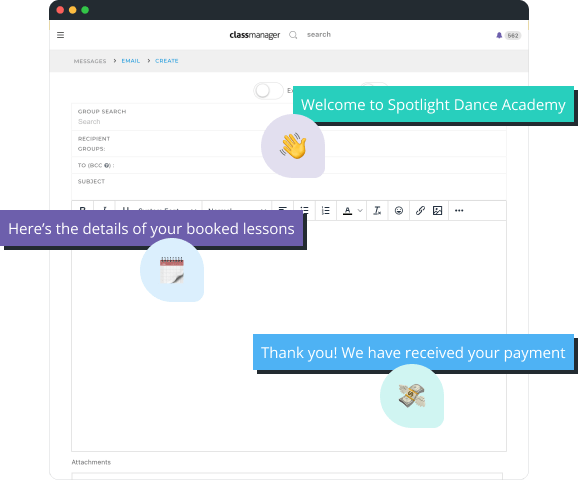Expand the text color dropdown arrow
Screen dimensions: 578x480
click(x=360, y=211)
